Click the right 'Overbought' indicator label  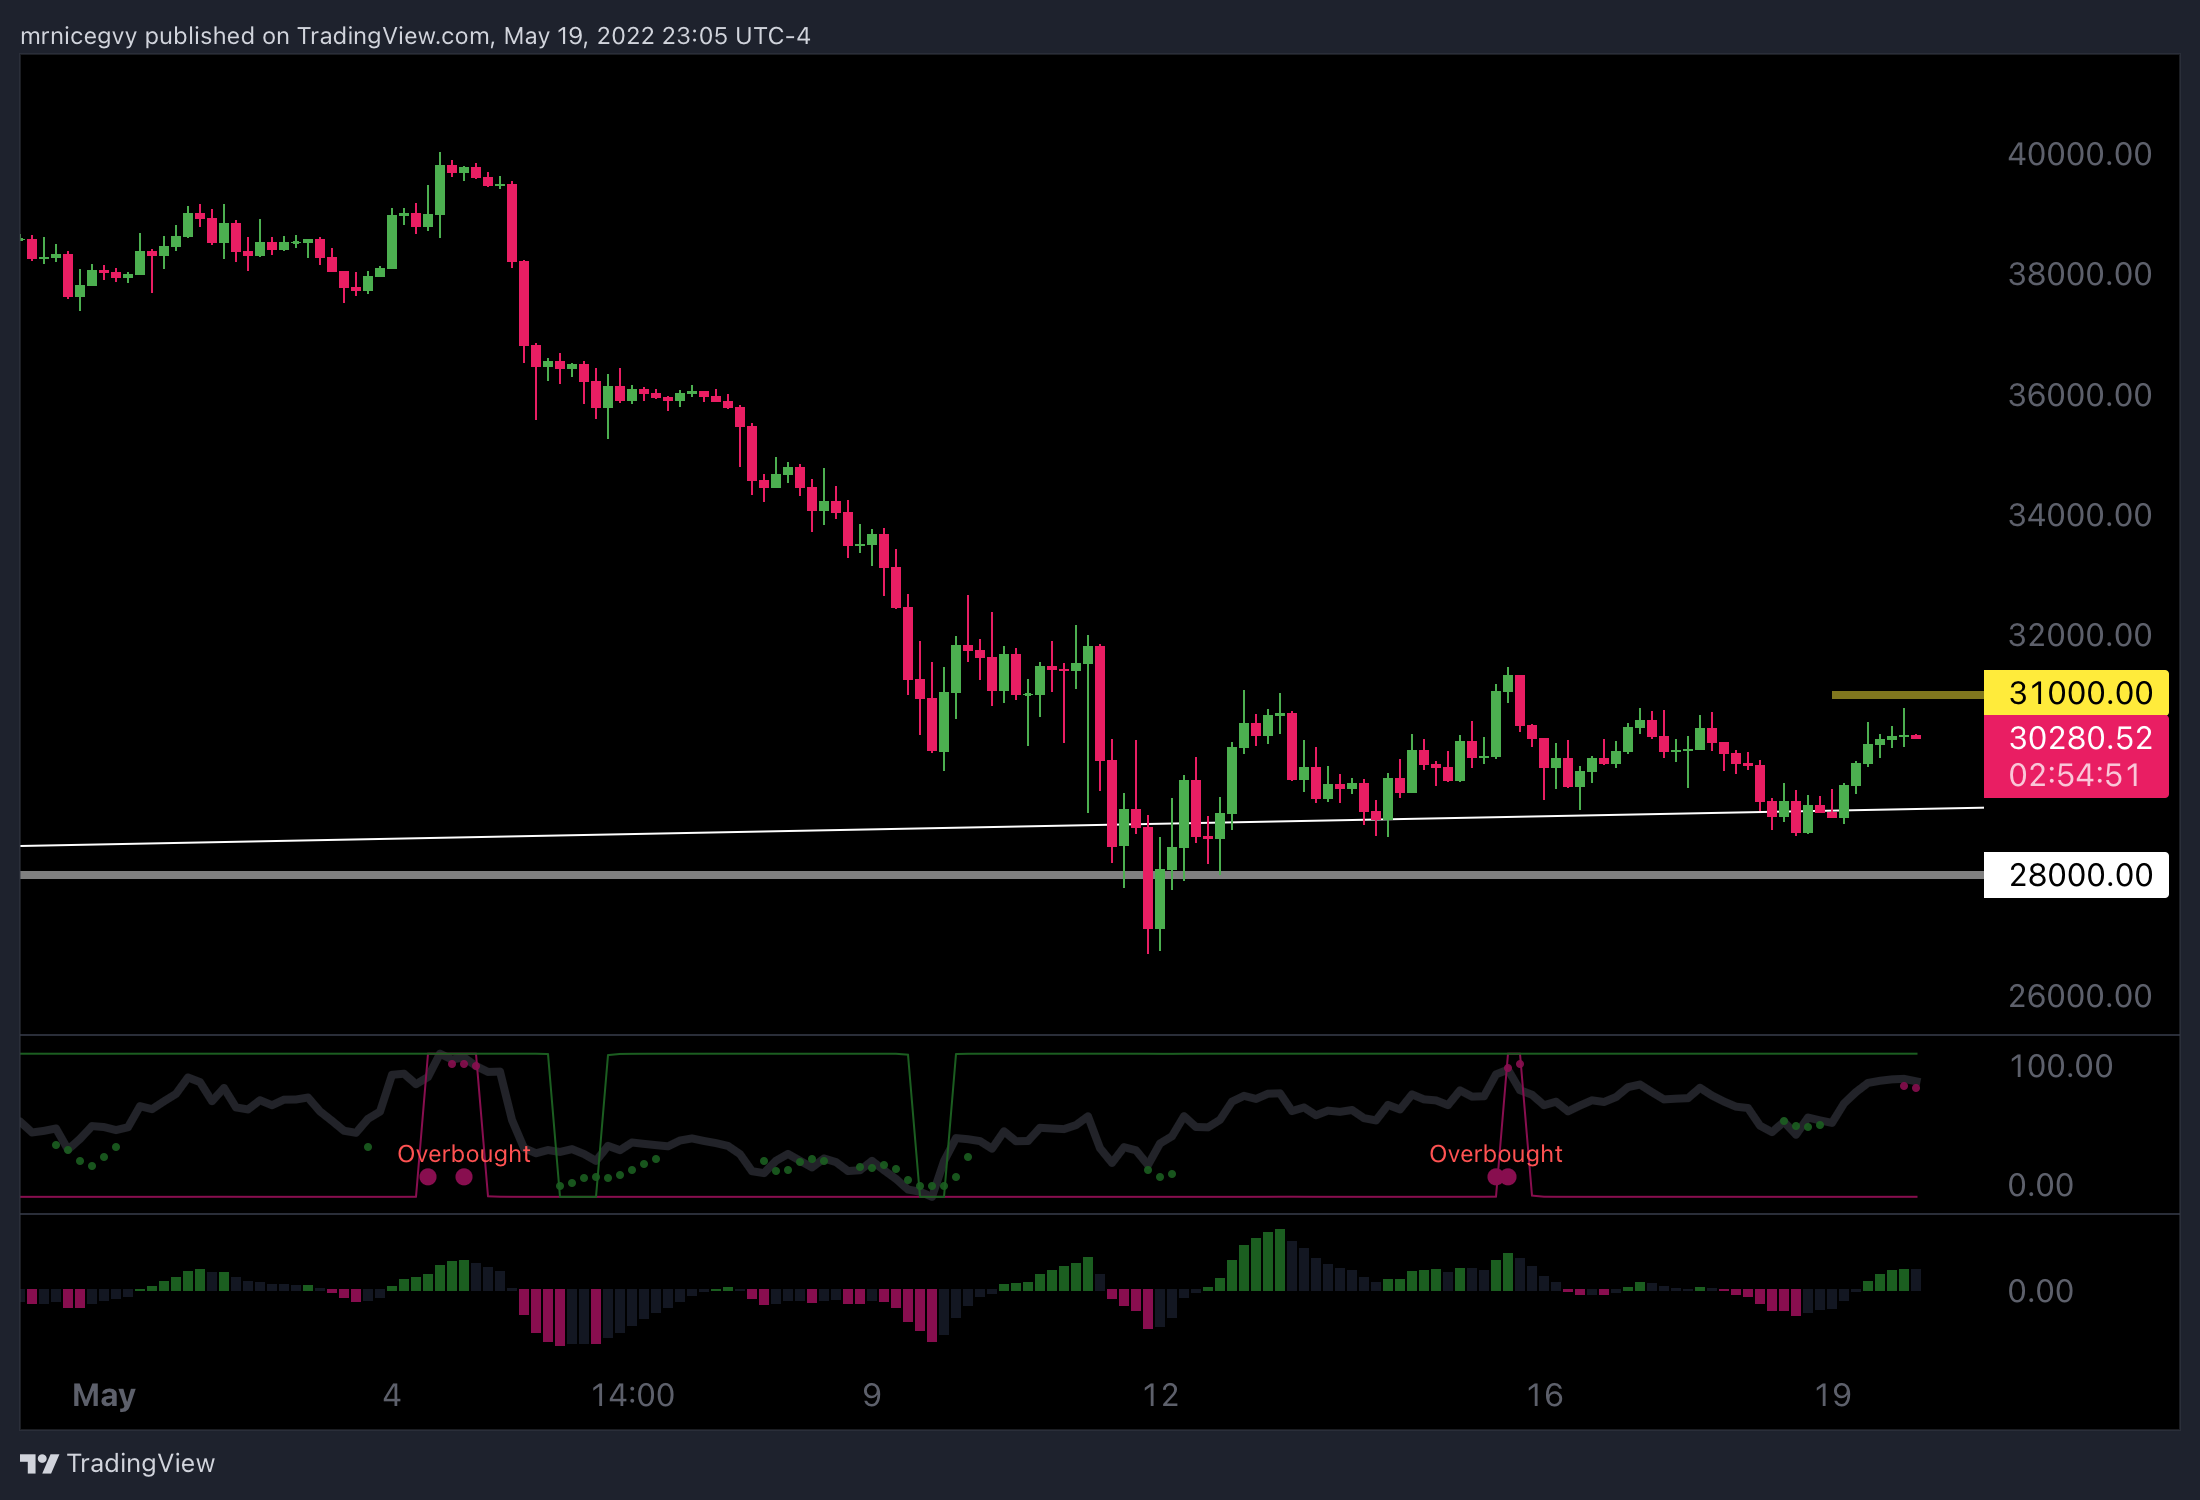tap(1496, 1154)
